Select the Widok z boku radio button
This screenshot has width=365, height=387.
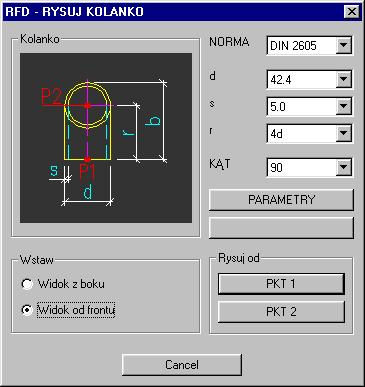pos(27,284)
